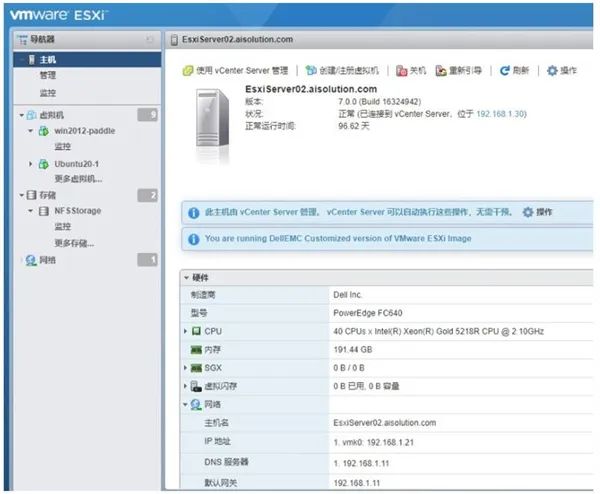The image size is (600, 494).
Task: Open 网络 in the navigator
Action: pyautogui.click(x=47, y=261)
